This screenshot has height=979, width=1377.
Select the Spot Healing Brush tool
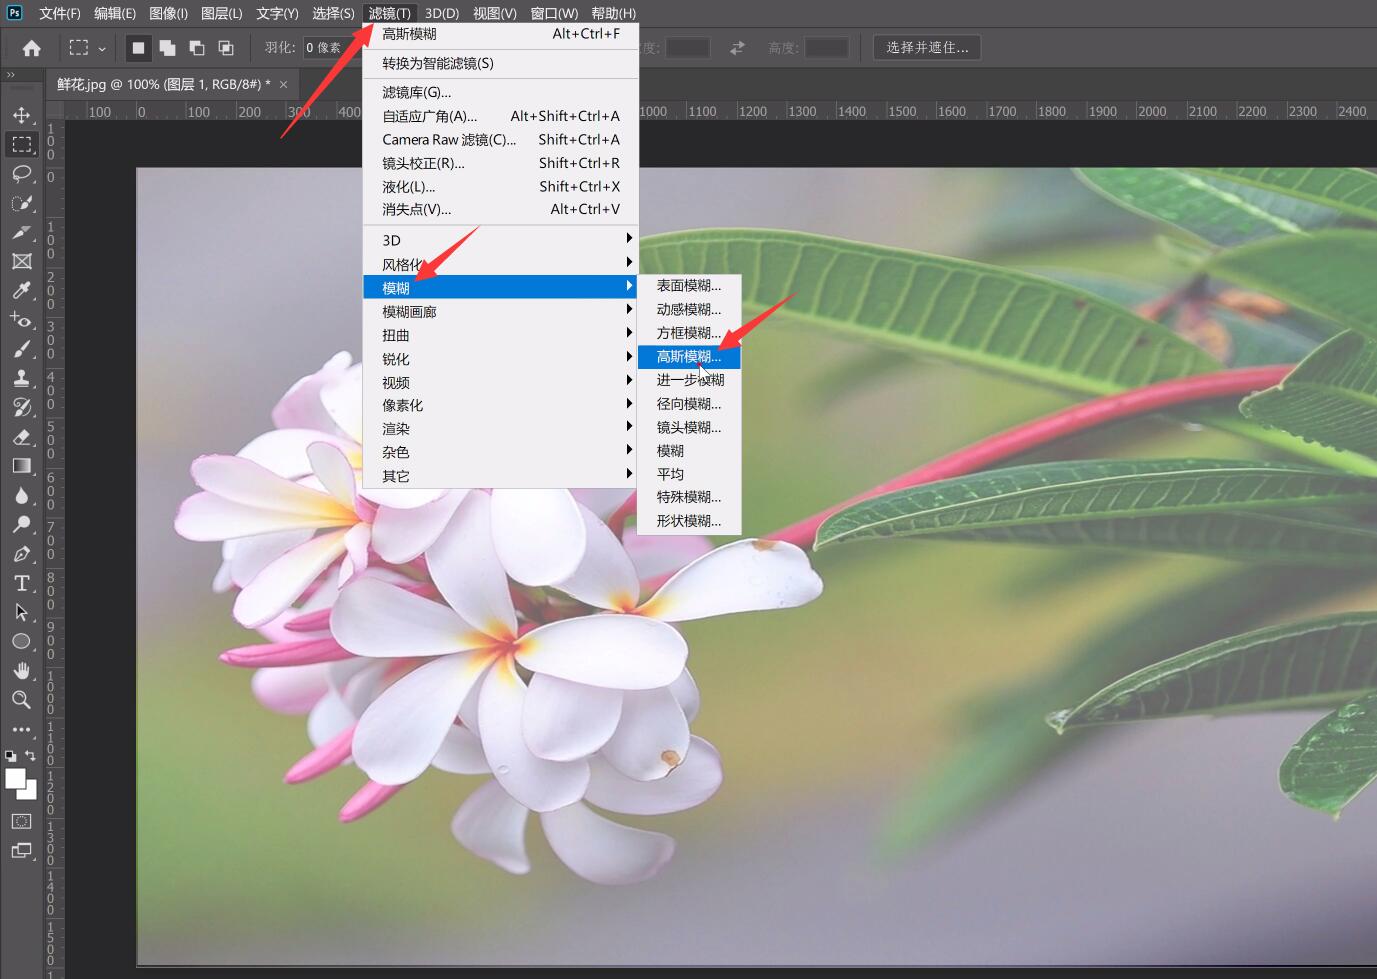coord(21,320)
